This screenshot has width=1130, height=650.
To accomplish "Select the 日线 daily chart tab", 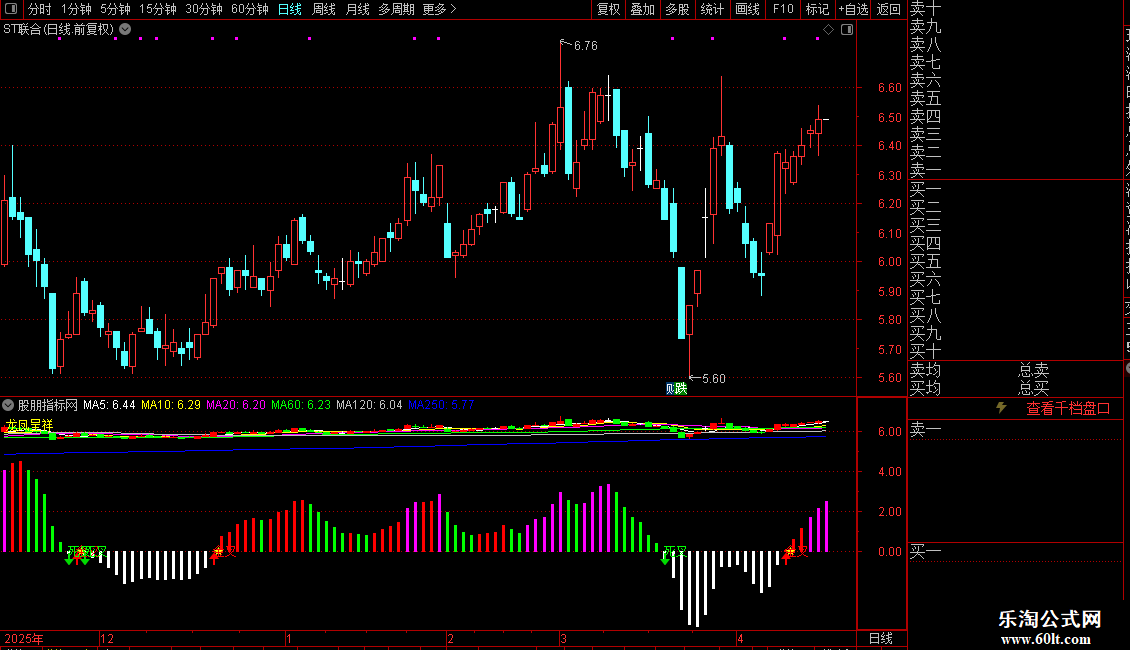I will pos(290,9).
